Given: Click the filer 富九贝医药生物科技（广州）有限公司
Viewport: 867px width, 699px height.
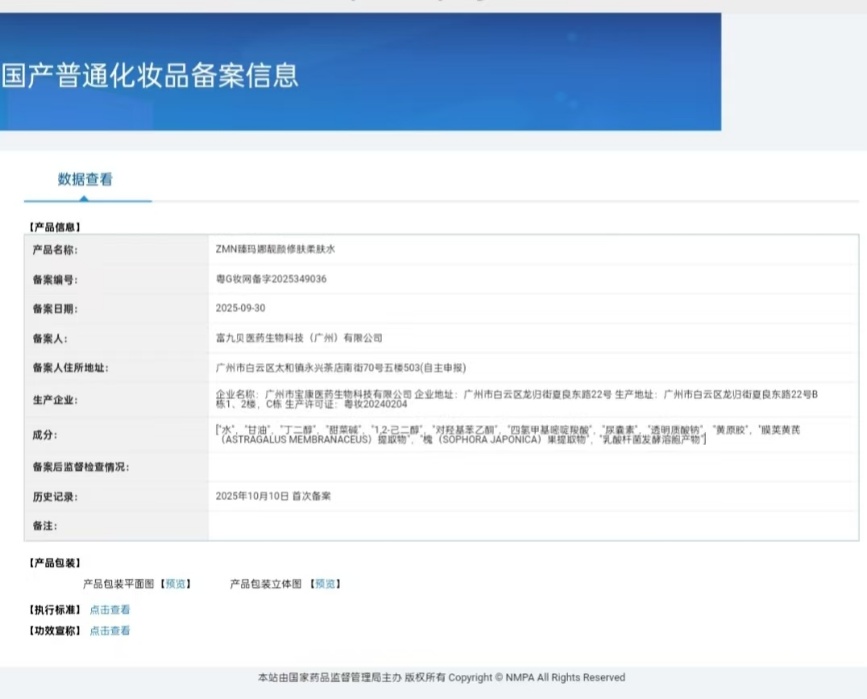Looking at the screenshot, I should point(299,338).
